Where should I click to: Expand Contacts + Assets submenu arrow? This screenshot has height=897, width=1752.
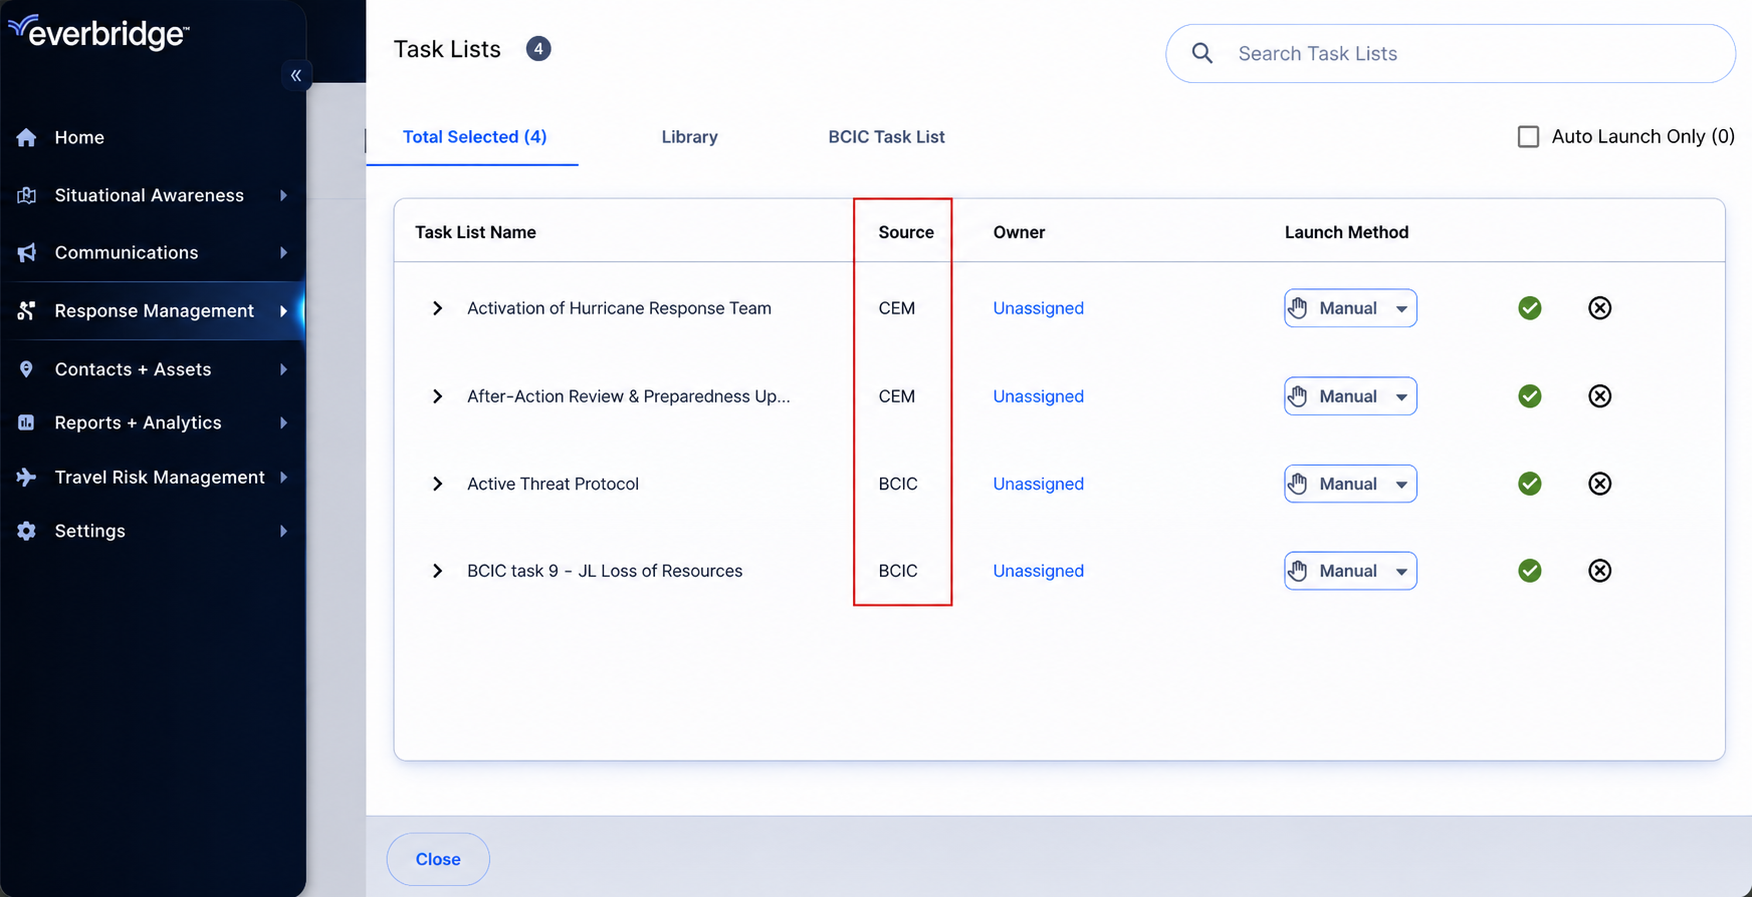coord(284,369)
